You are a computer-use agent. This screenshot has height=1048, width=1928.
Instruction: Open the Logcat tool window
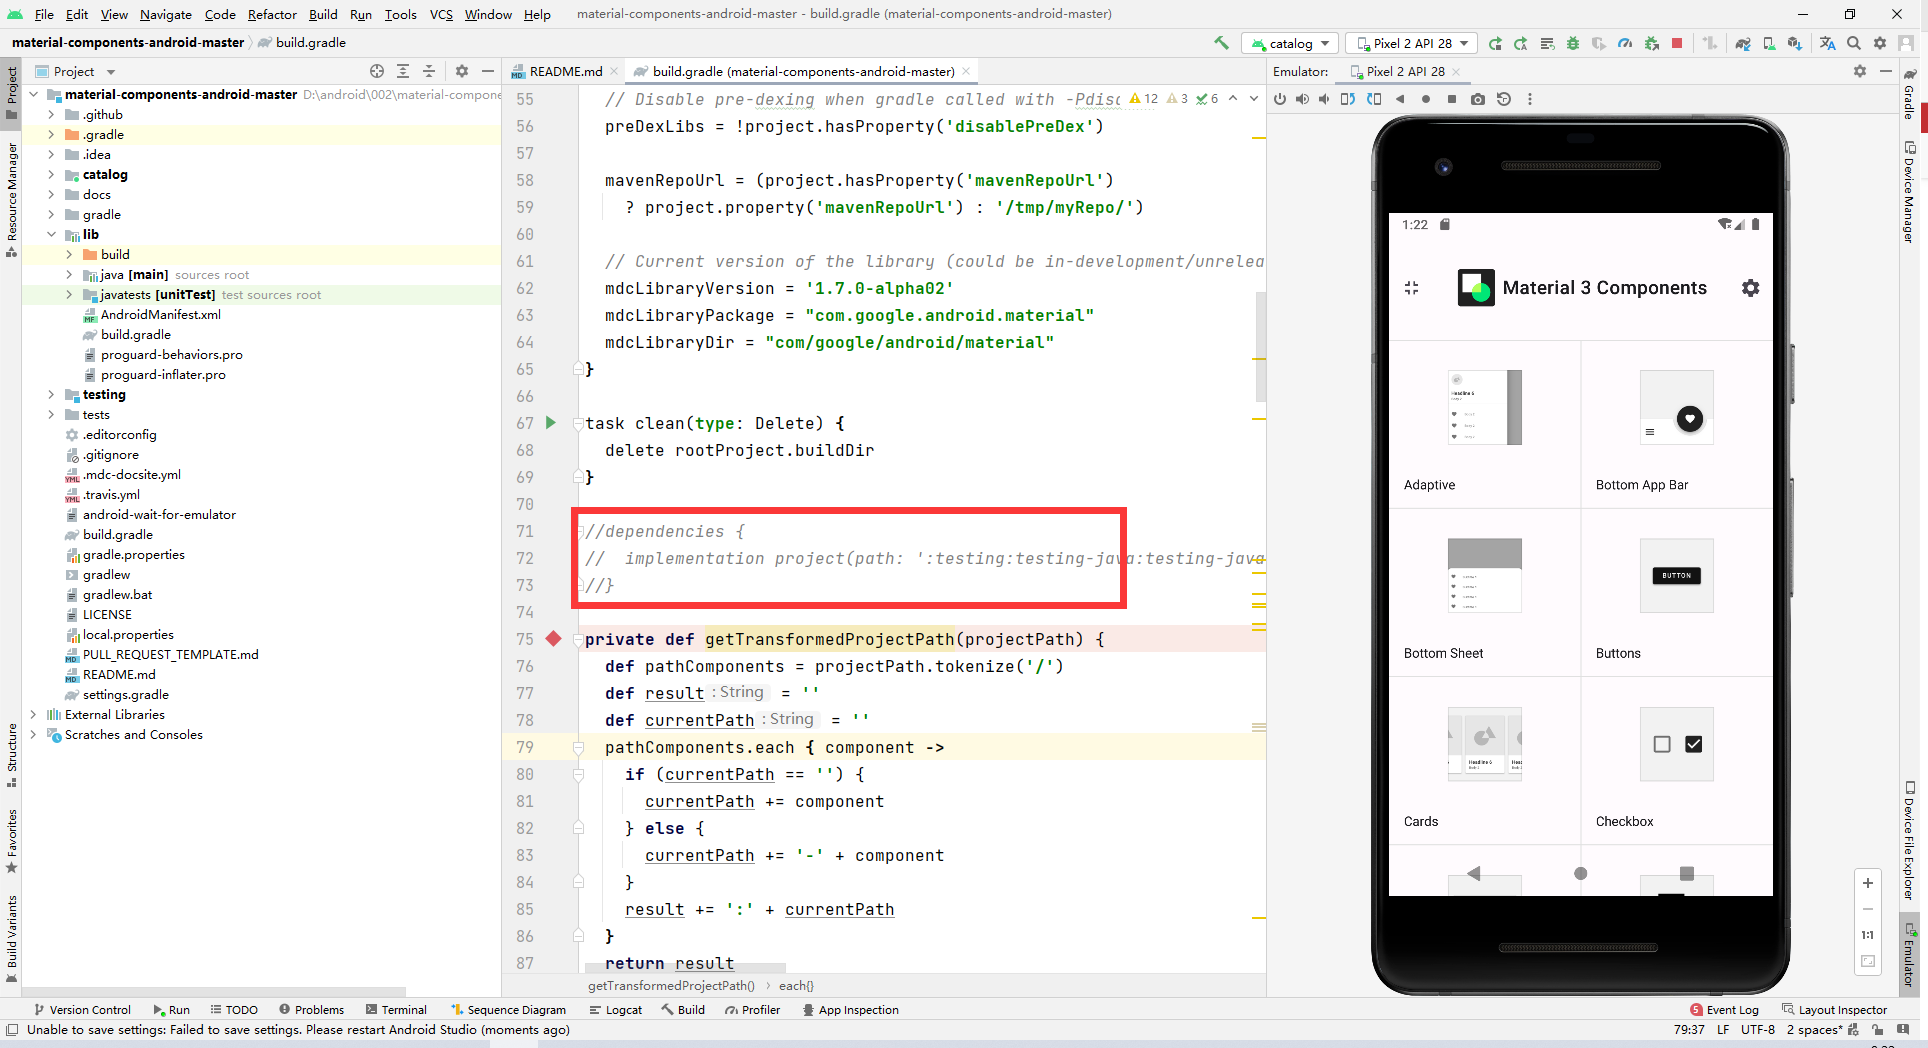(x=615, y=1010)
